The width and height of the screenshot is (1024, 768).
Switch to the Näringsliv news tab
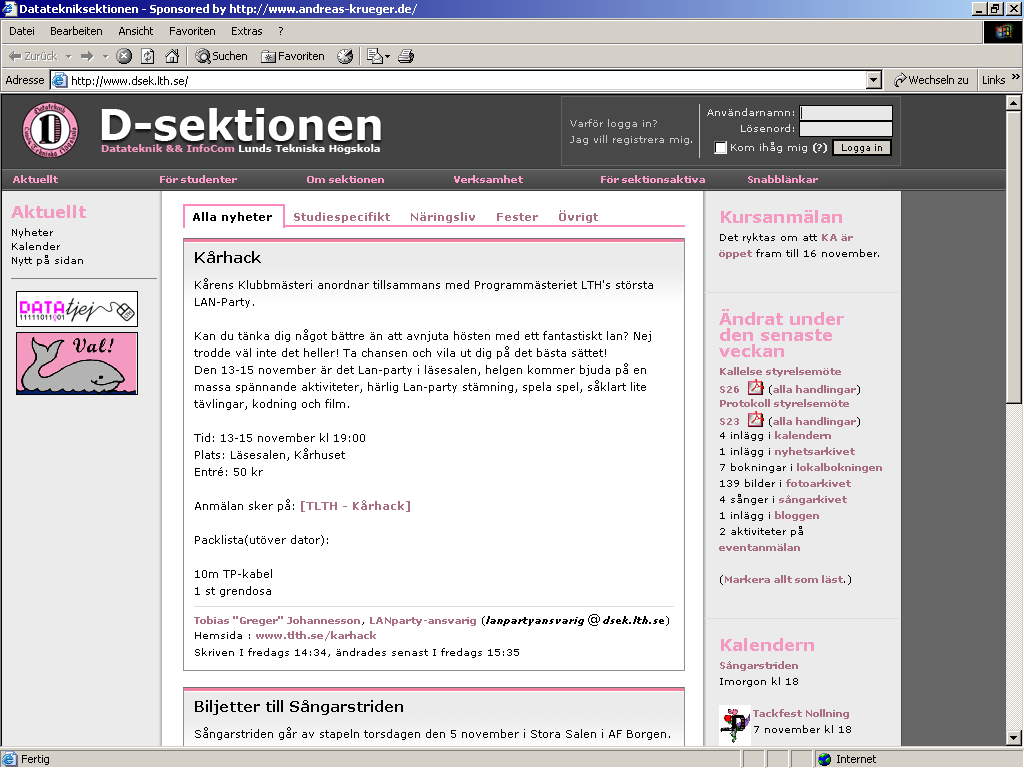[443, 217]
